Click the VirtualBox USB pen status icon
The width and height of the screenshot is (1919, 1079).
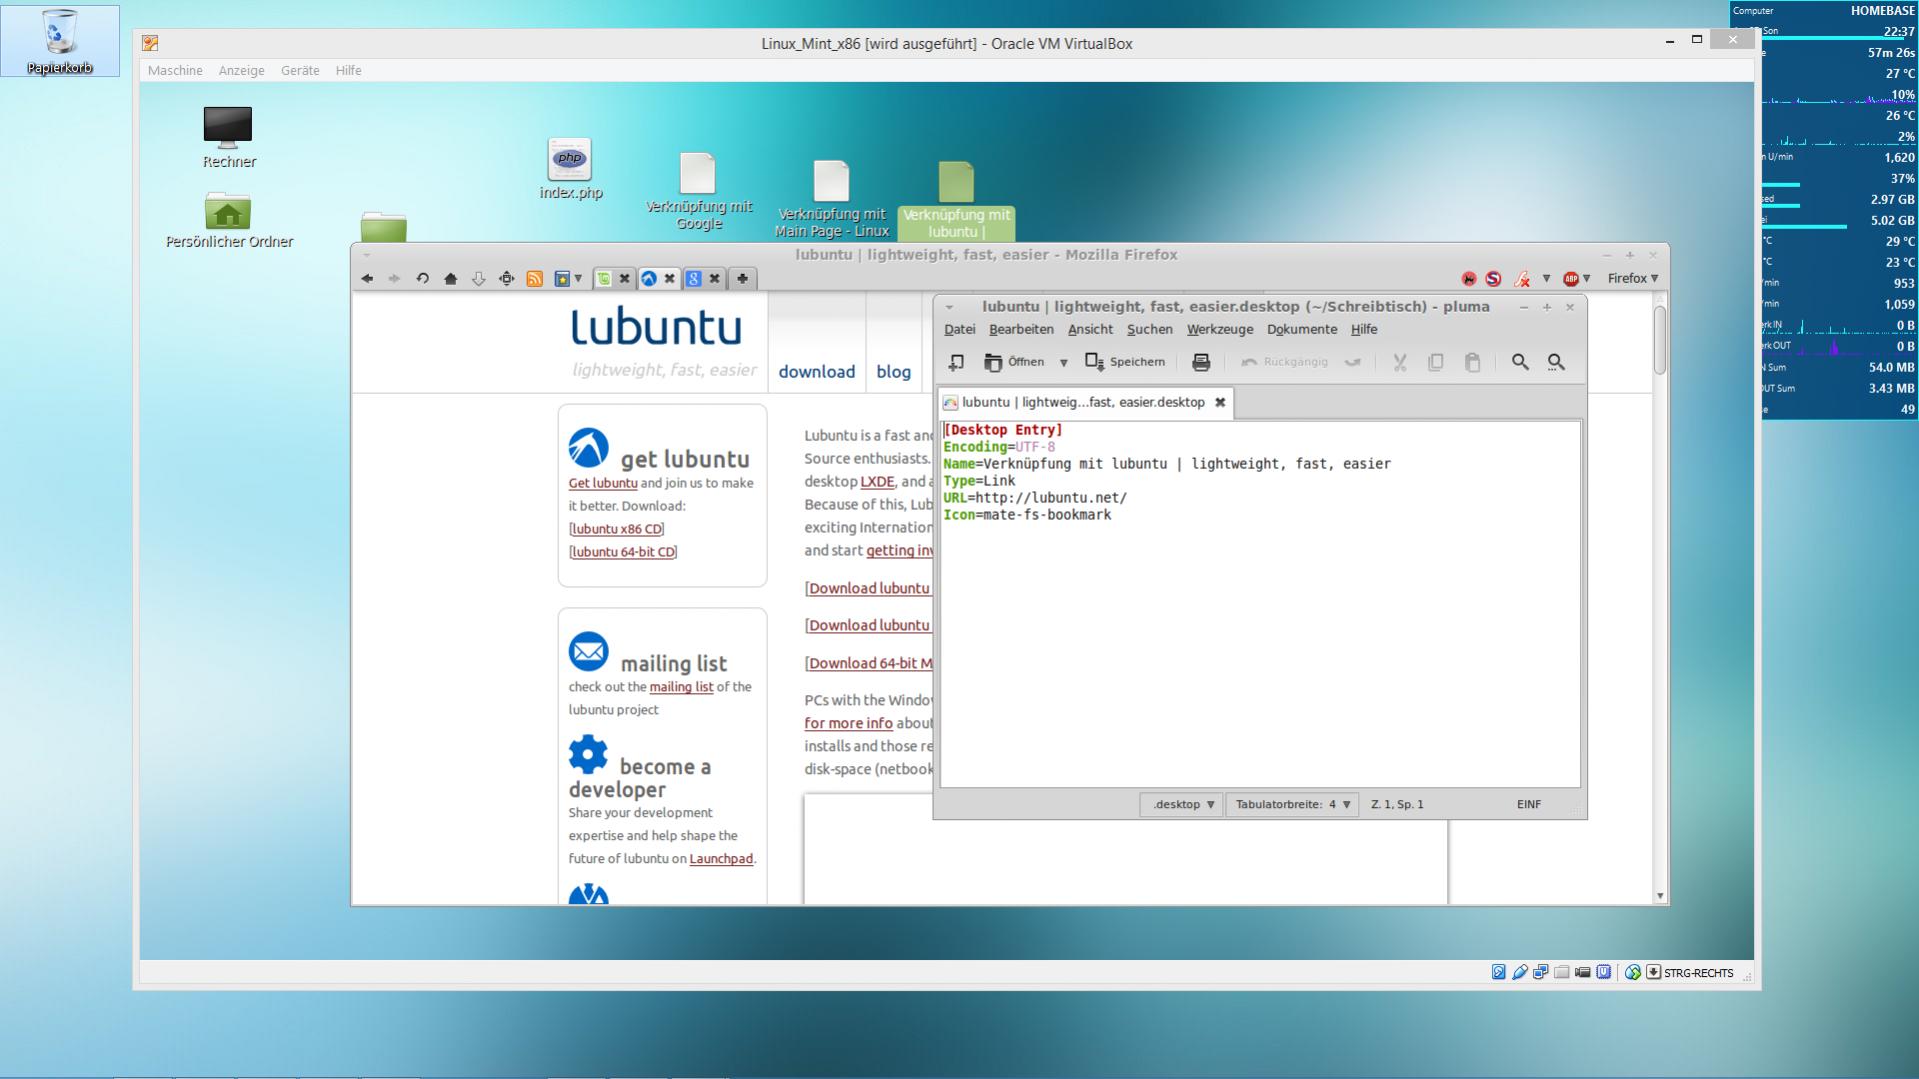(x=1519, y=972)
